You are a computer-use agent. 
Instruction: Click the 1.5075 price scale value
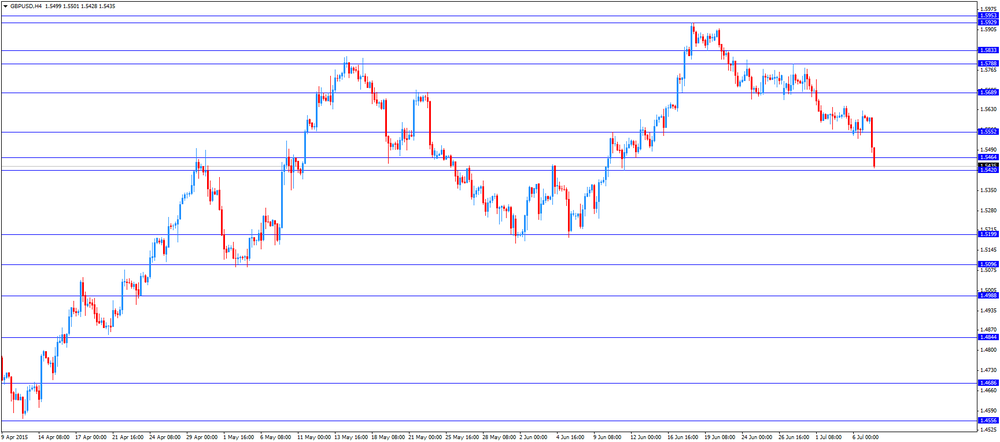click(989, 270)
